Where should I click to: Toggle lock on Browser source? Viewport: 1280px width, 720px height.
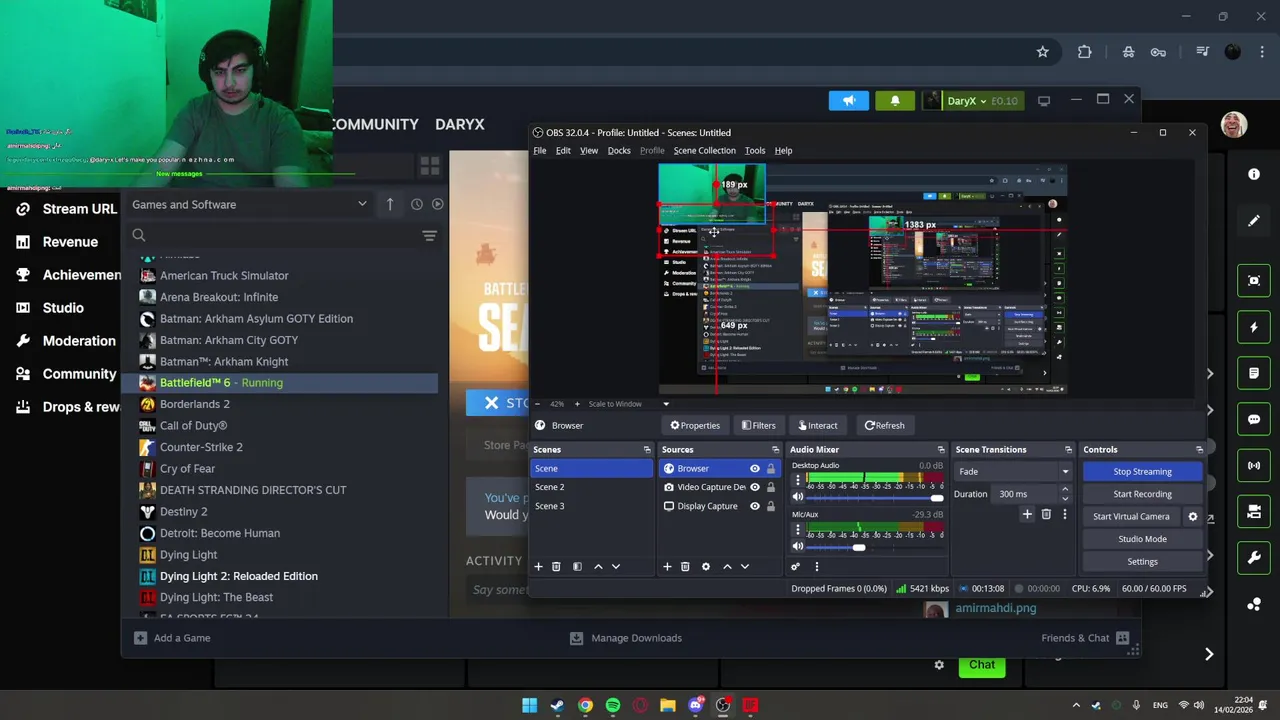770,469
